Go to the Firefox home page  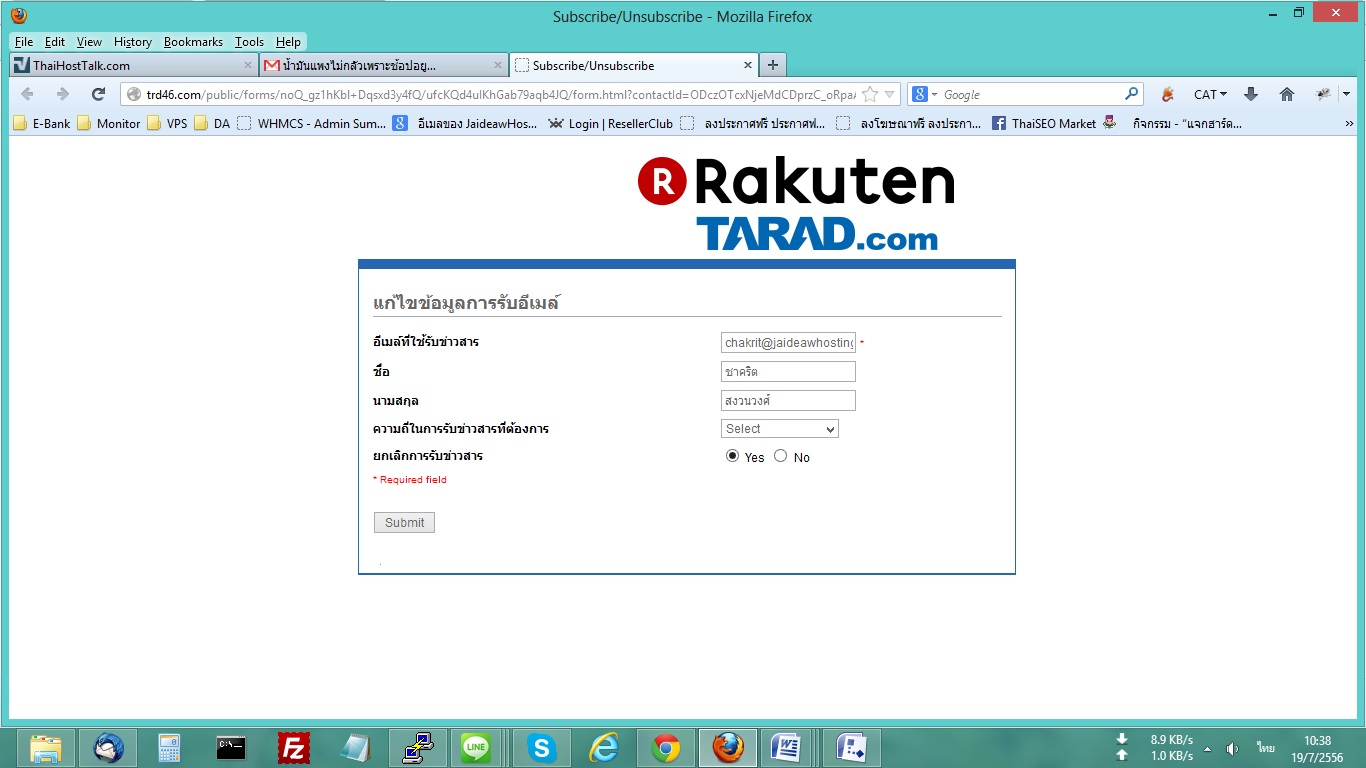[x=1287, y=94]
